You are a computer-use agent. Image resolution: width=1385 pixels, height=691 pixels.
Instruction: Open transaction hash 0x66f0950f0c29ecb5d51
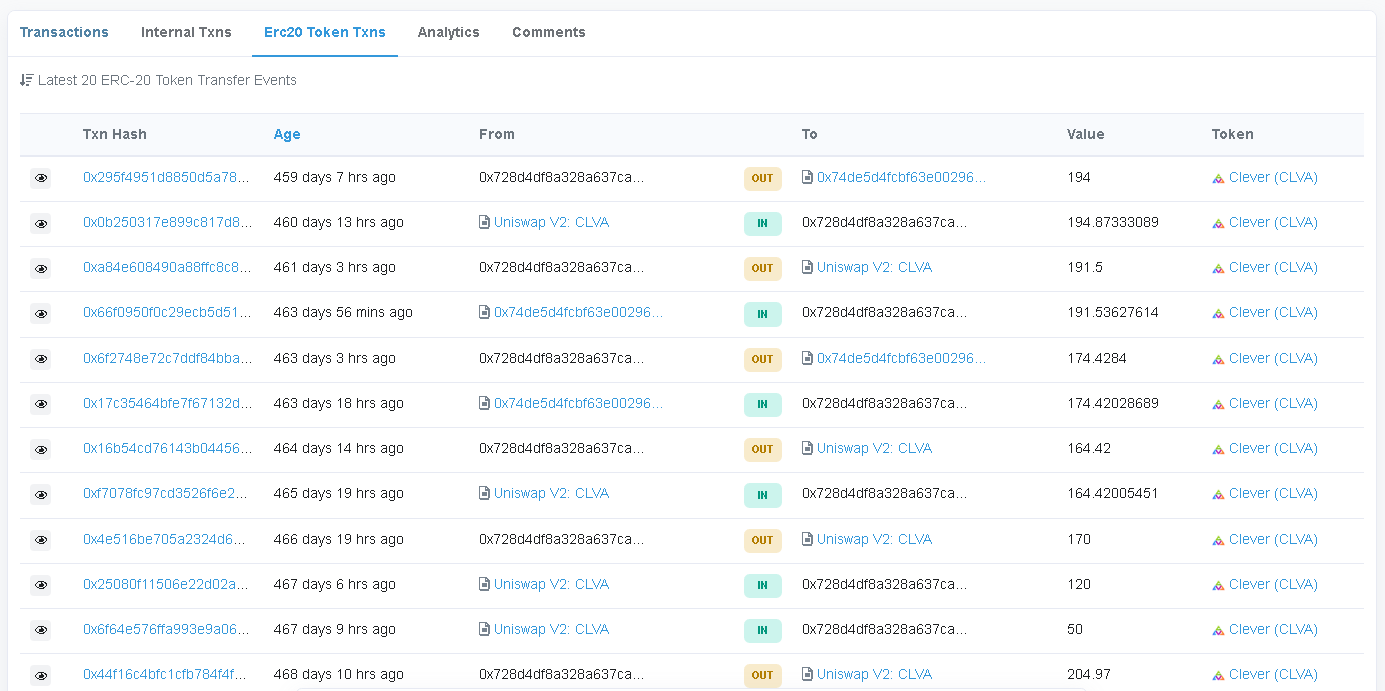[167, 312]
